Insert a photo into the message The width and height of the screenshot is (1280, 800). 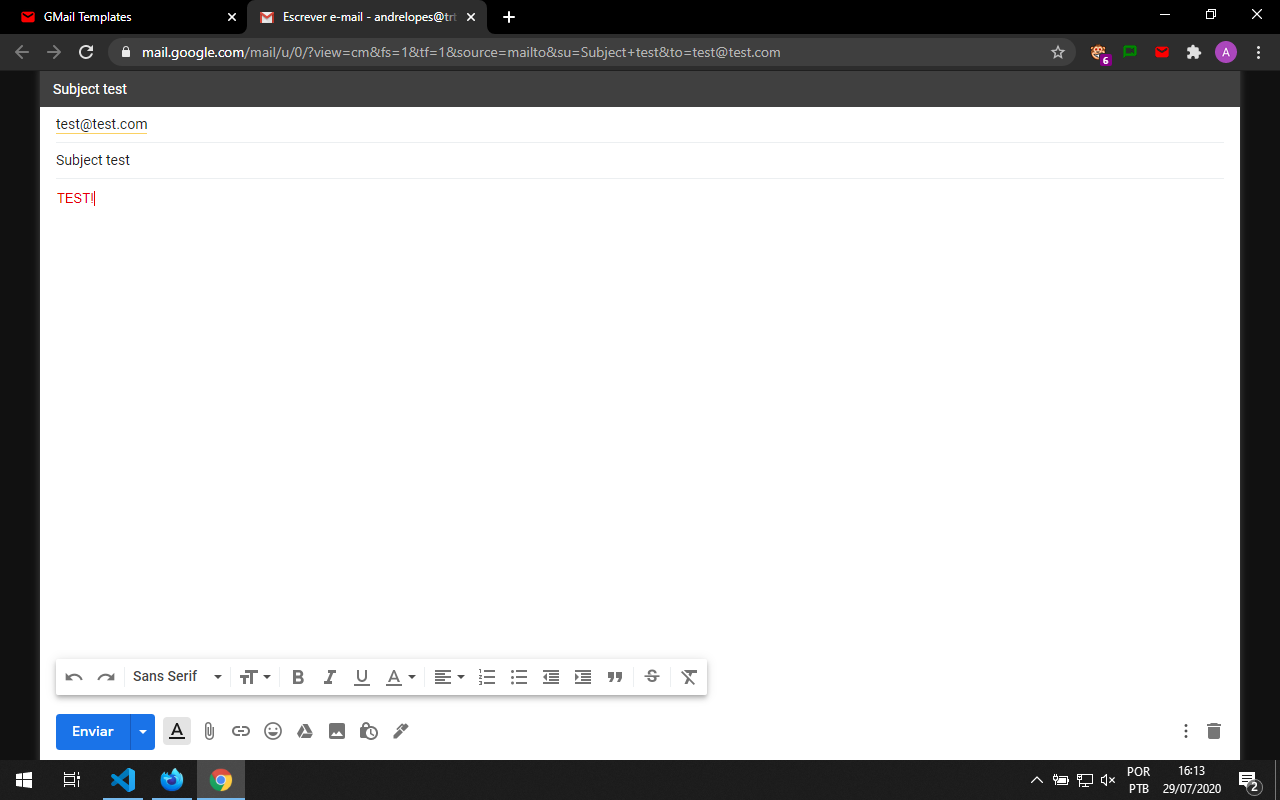[x=337, y=731]
